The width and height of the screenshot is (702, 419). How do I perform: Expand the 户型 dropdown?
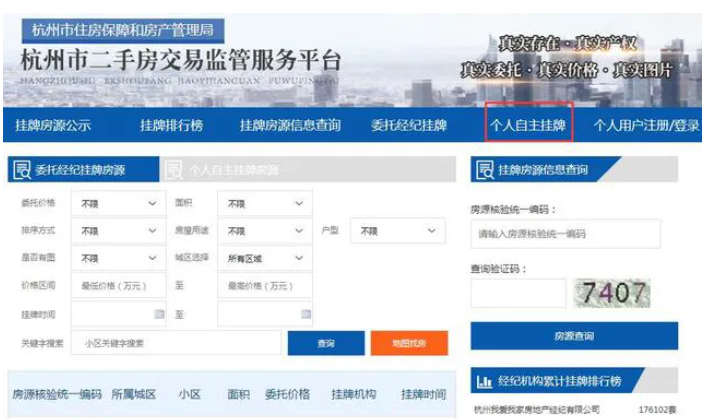[x=398, y=231]
